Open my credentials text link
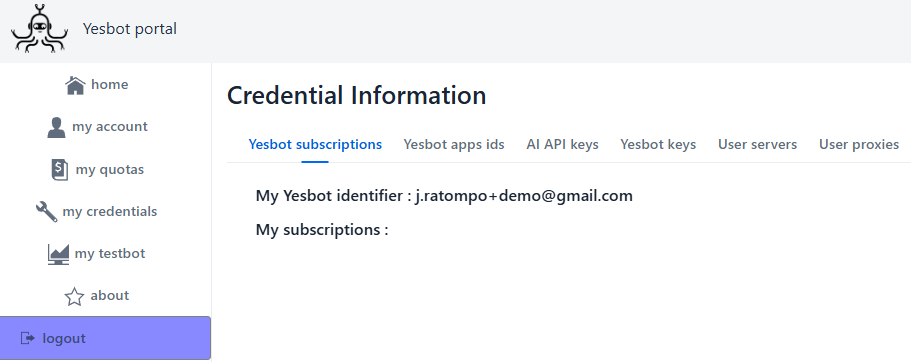The image size is (911, 362). (110, 212)
